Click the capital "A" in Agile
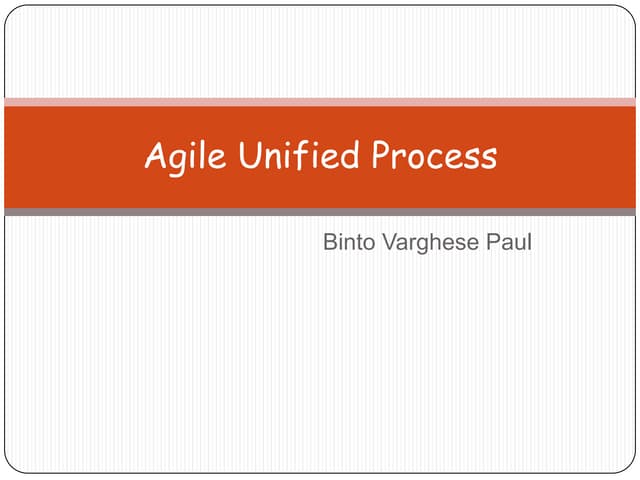The width and height of the screenshot is (640, 480). 157,156
